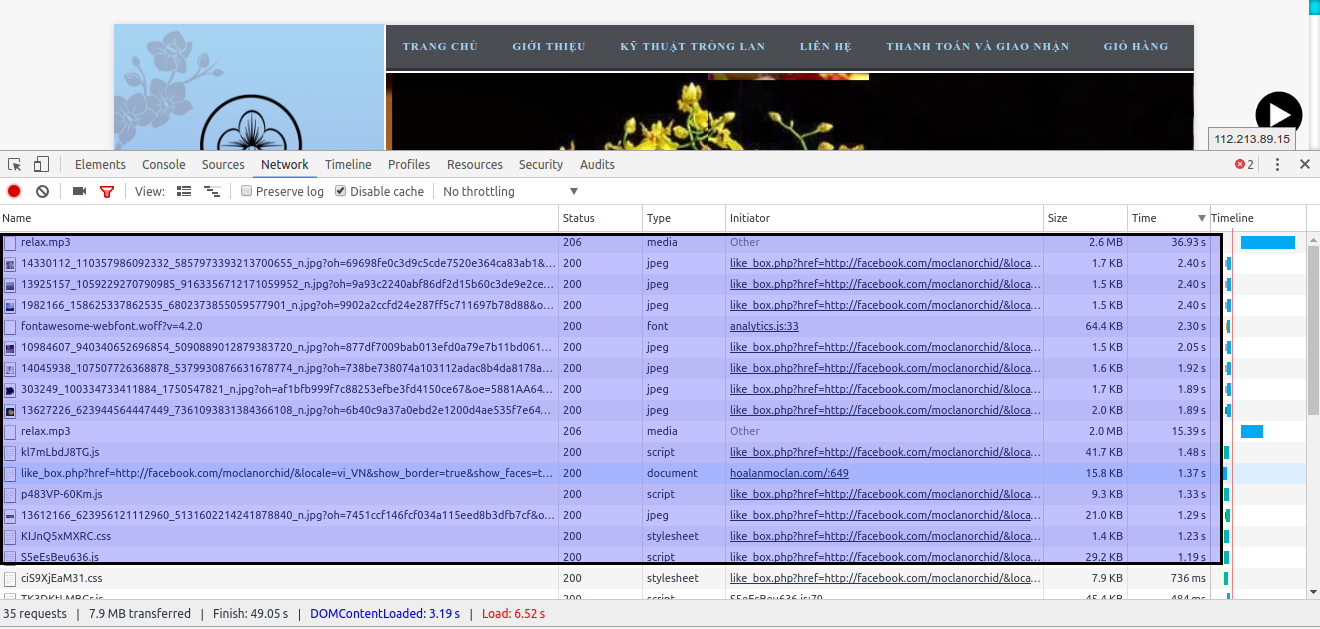Viewport: 1320px width, 629px height.
Task: Go to the Security tab
Action: [x=541, y=165]
